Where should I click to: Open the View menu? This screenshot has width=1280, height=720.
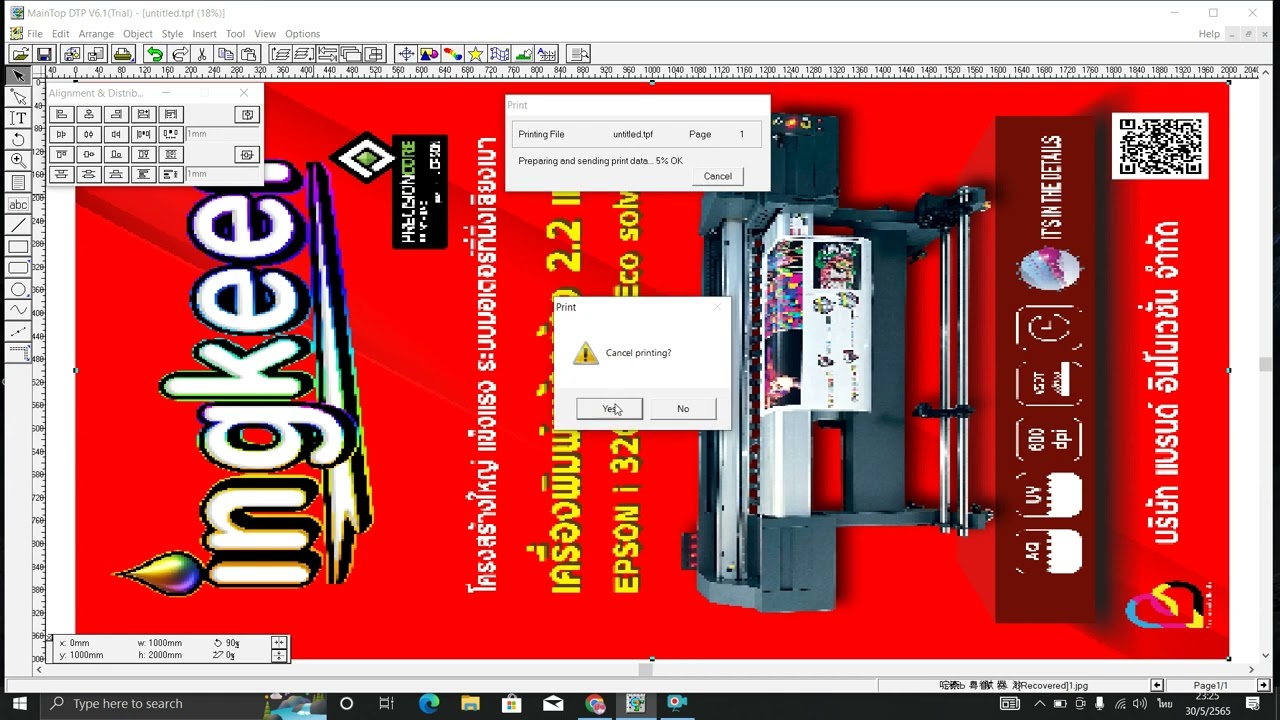265,34
